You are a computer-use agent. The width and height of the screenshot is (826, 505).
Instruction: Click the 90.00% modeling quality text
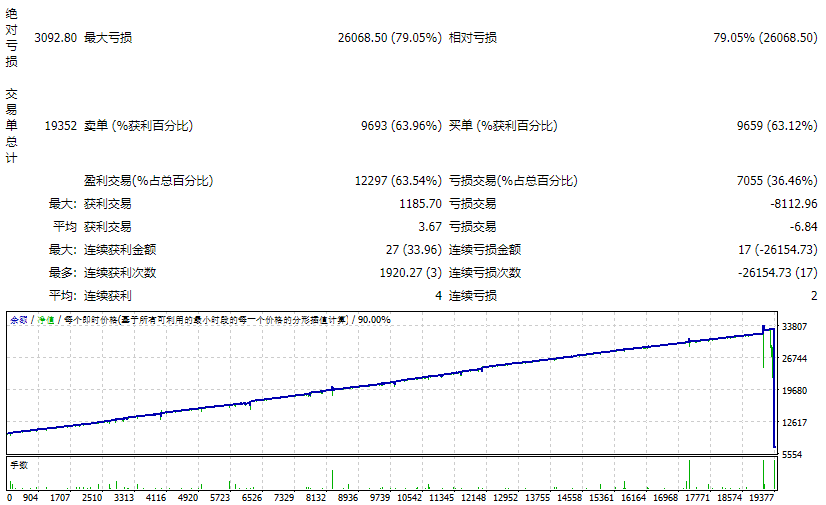pyautogui.click(x=375, y=320)
